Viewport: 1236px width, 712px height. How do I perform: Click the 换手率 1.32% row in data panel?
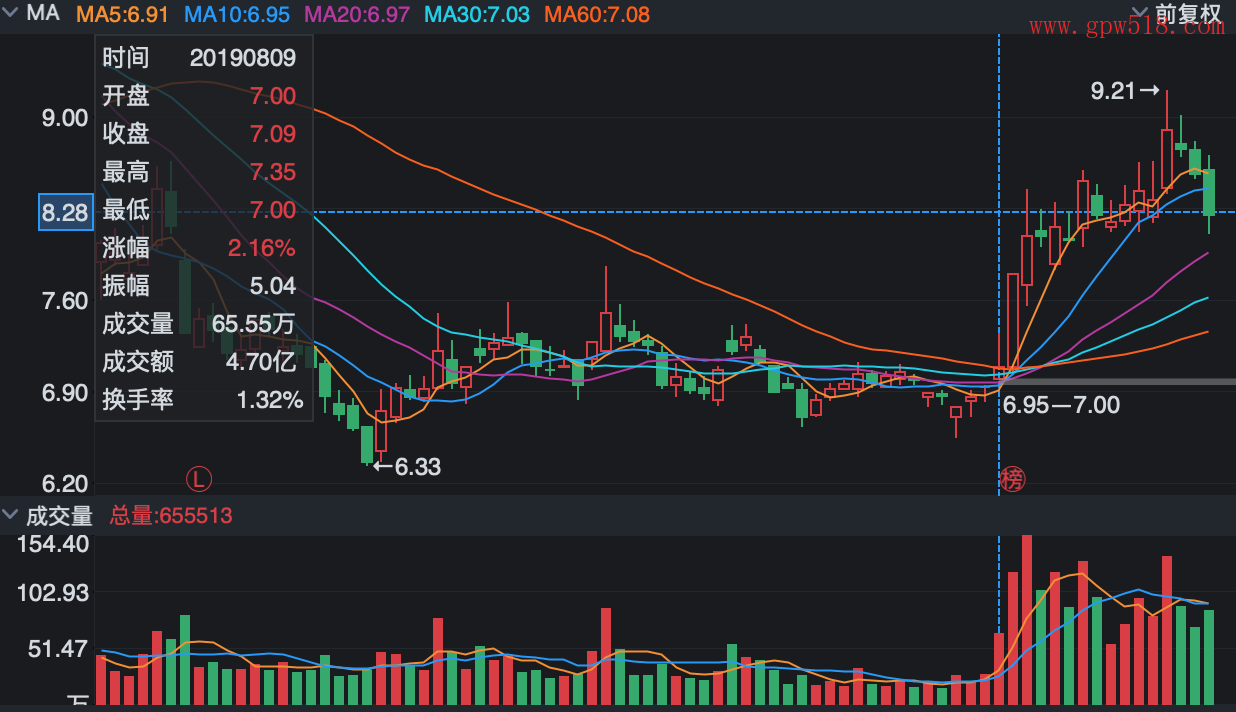(x=200, y=400)
